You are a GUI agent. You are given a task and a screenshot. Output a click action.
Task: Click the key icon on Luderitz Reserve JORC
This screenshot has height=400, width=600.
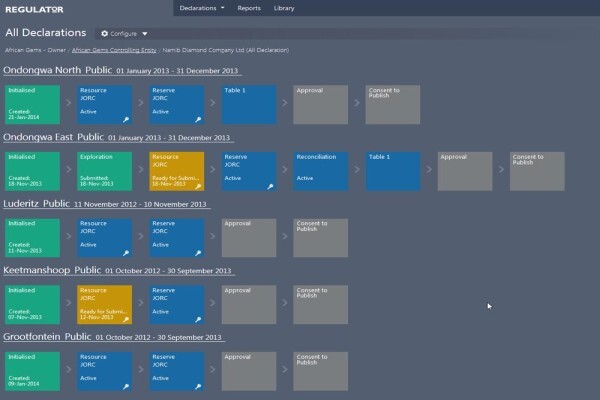(x=198, y=253)
